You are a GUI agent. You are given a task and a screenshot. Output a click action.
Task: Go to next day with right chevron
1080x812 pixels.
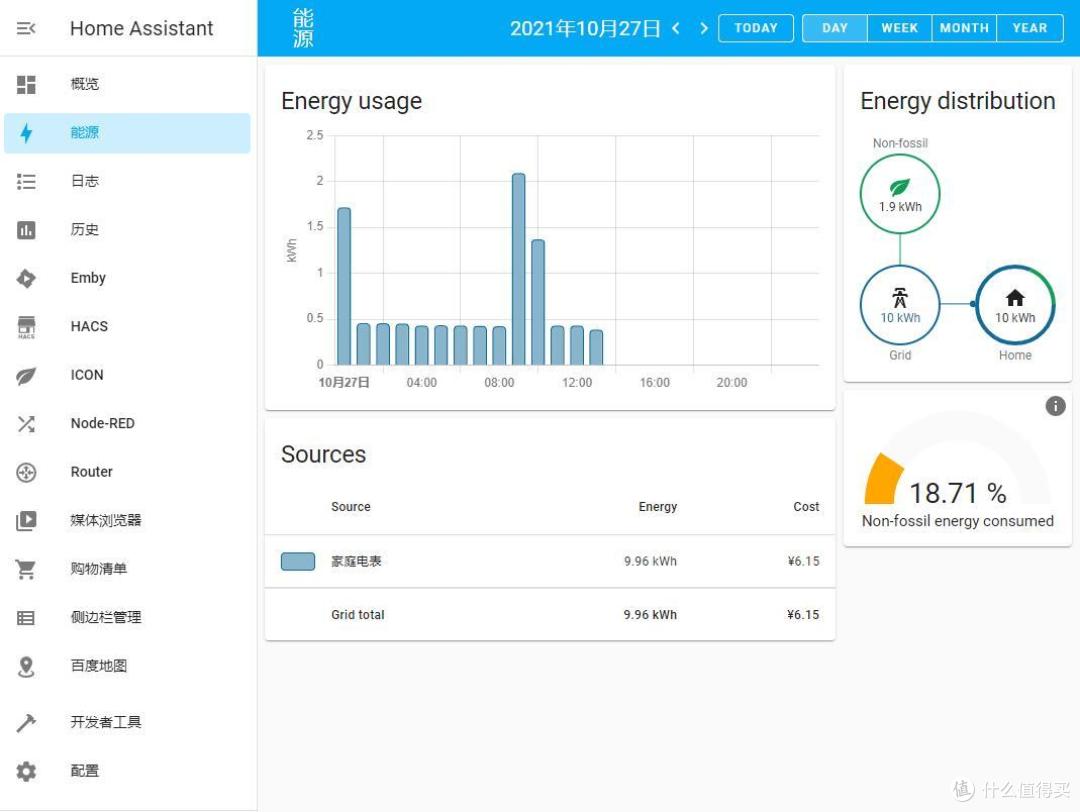point(703,28)
